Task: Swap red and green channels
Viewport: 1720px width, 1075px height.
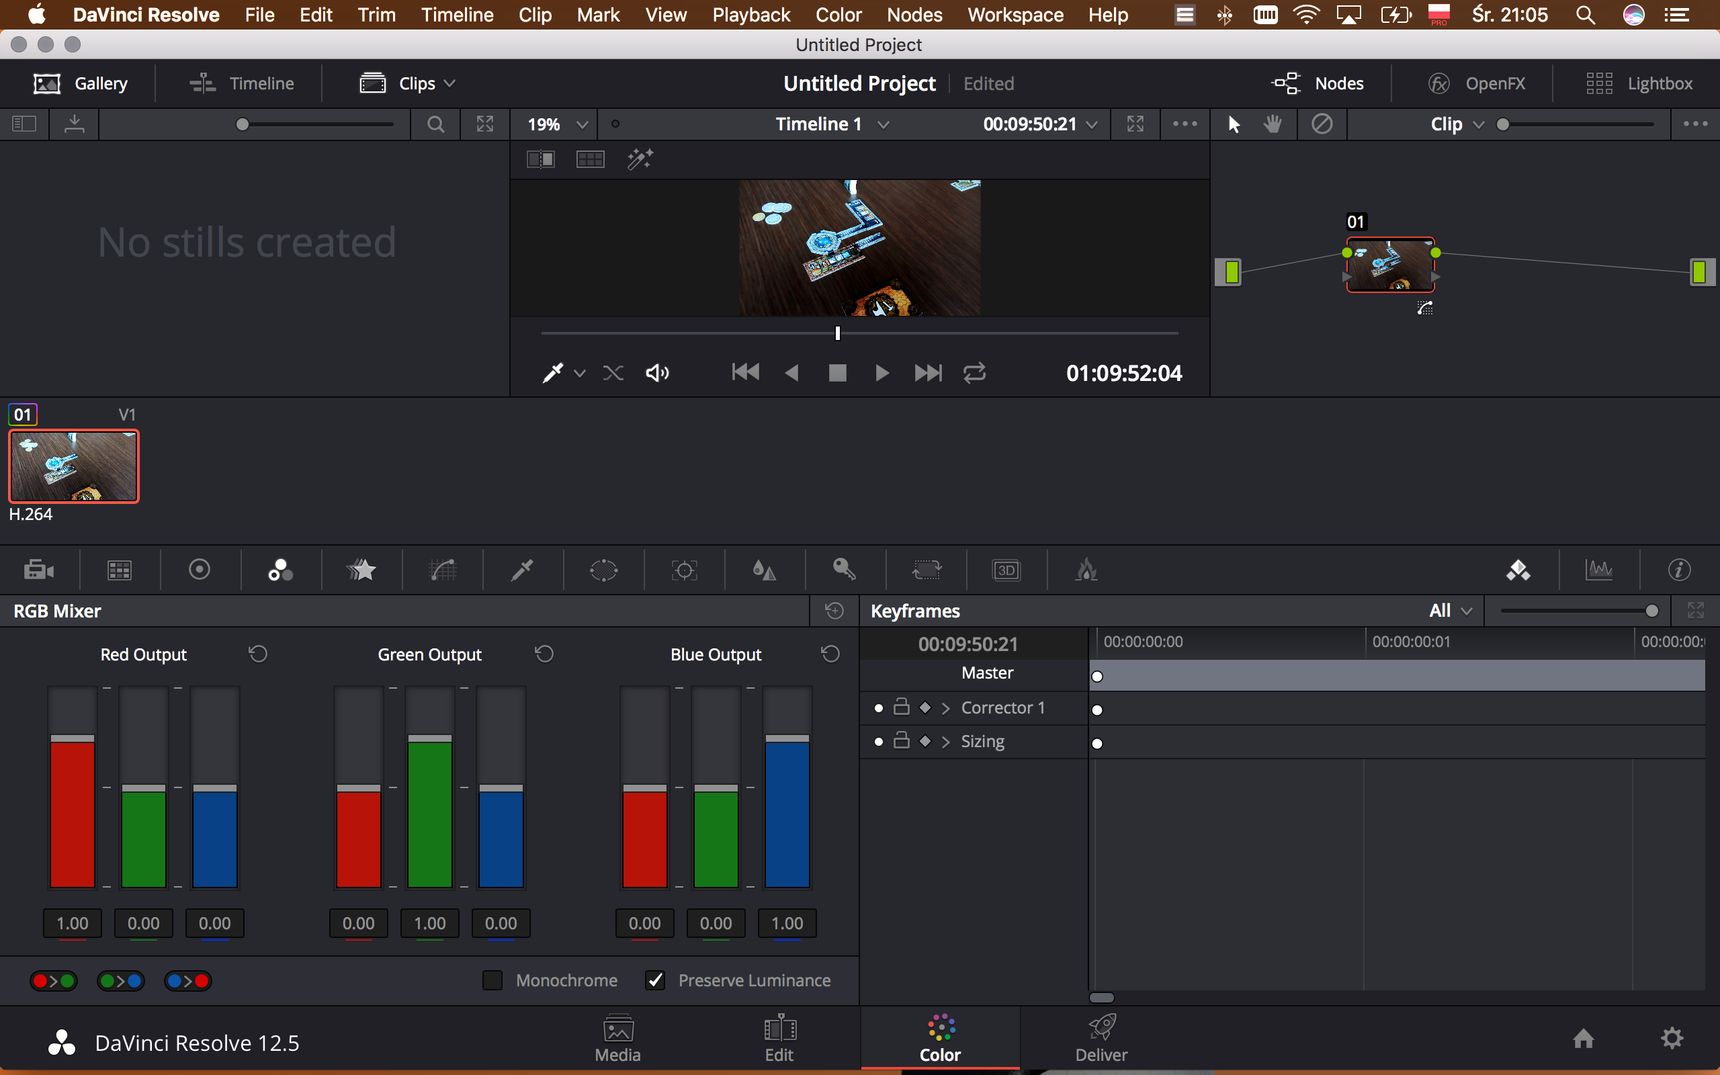Action: click(x=53, y=981)
